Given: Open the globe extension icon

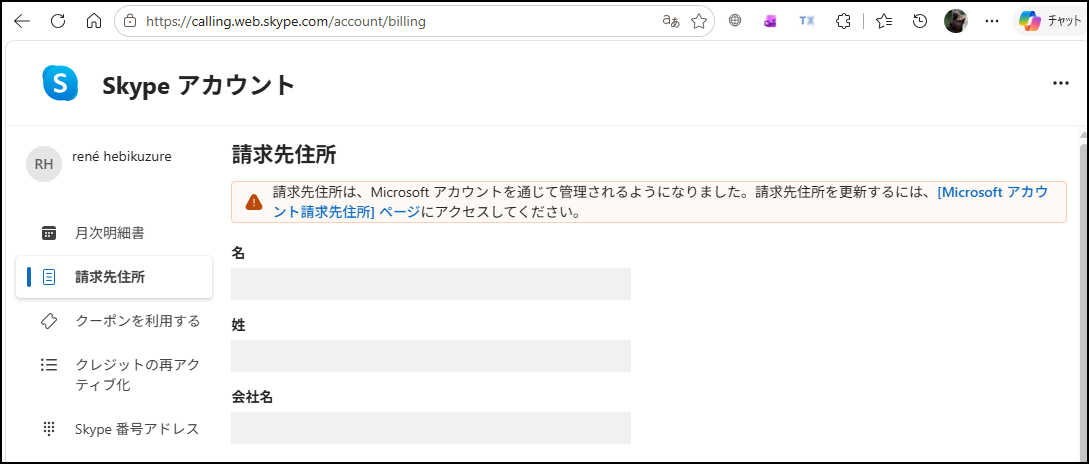Looking at the screenshot, I should coord(735,22).
